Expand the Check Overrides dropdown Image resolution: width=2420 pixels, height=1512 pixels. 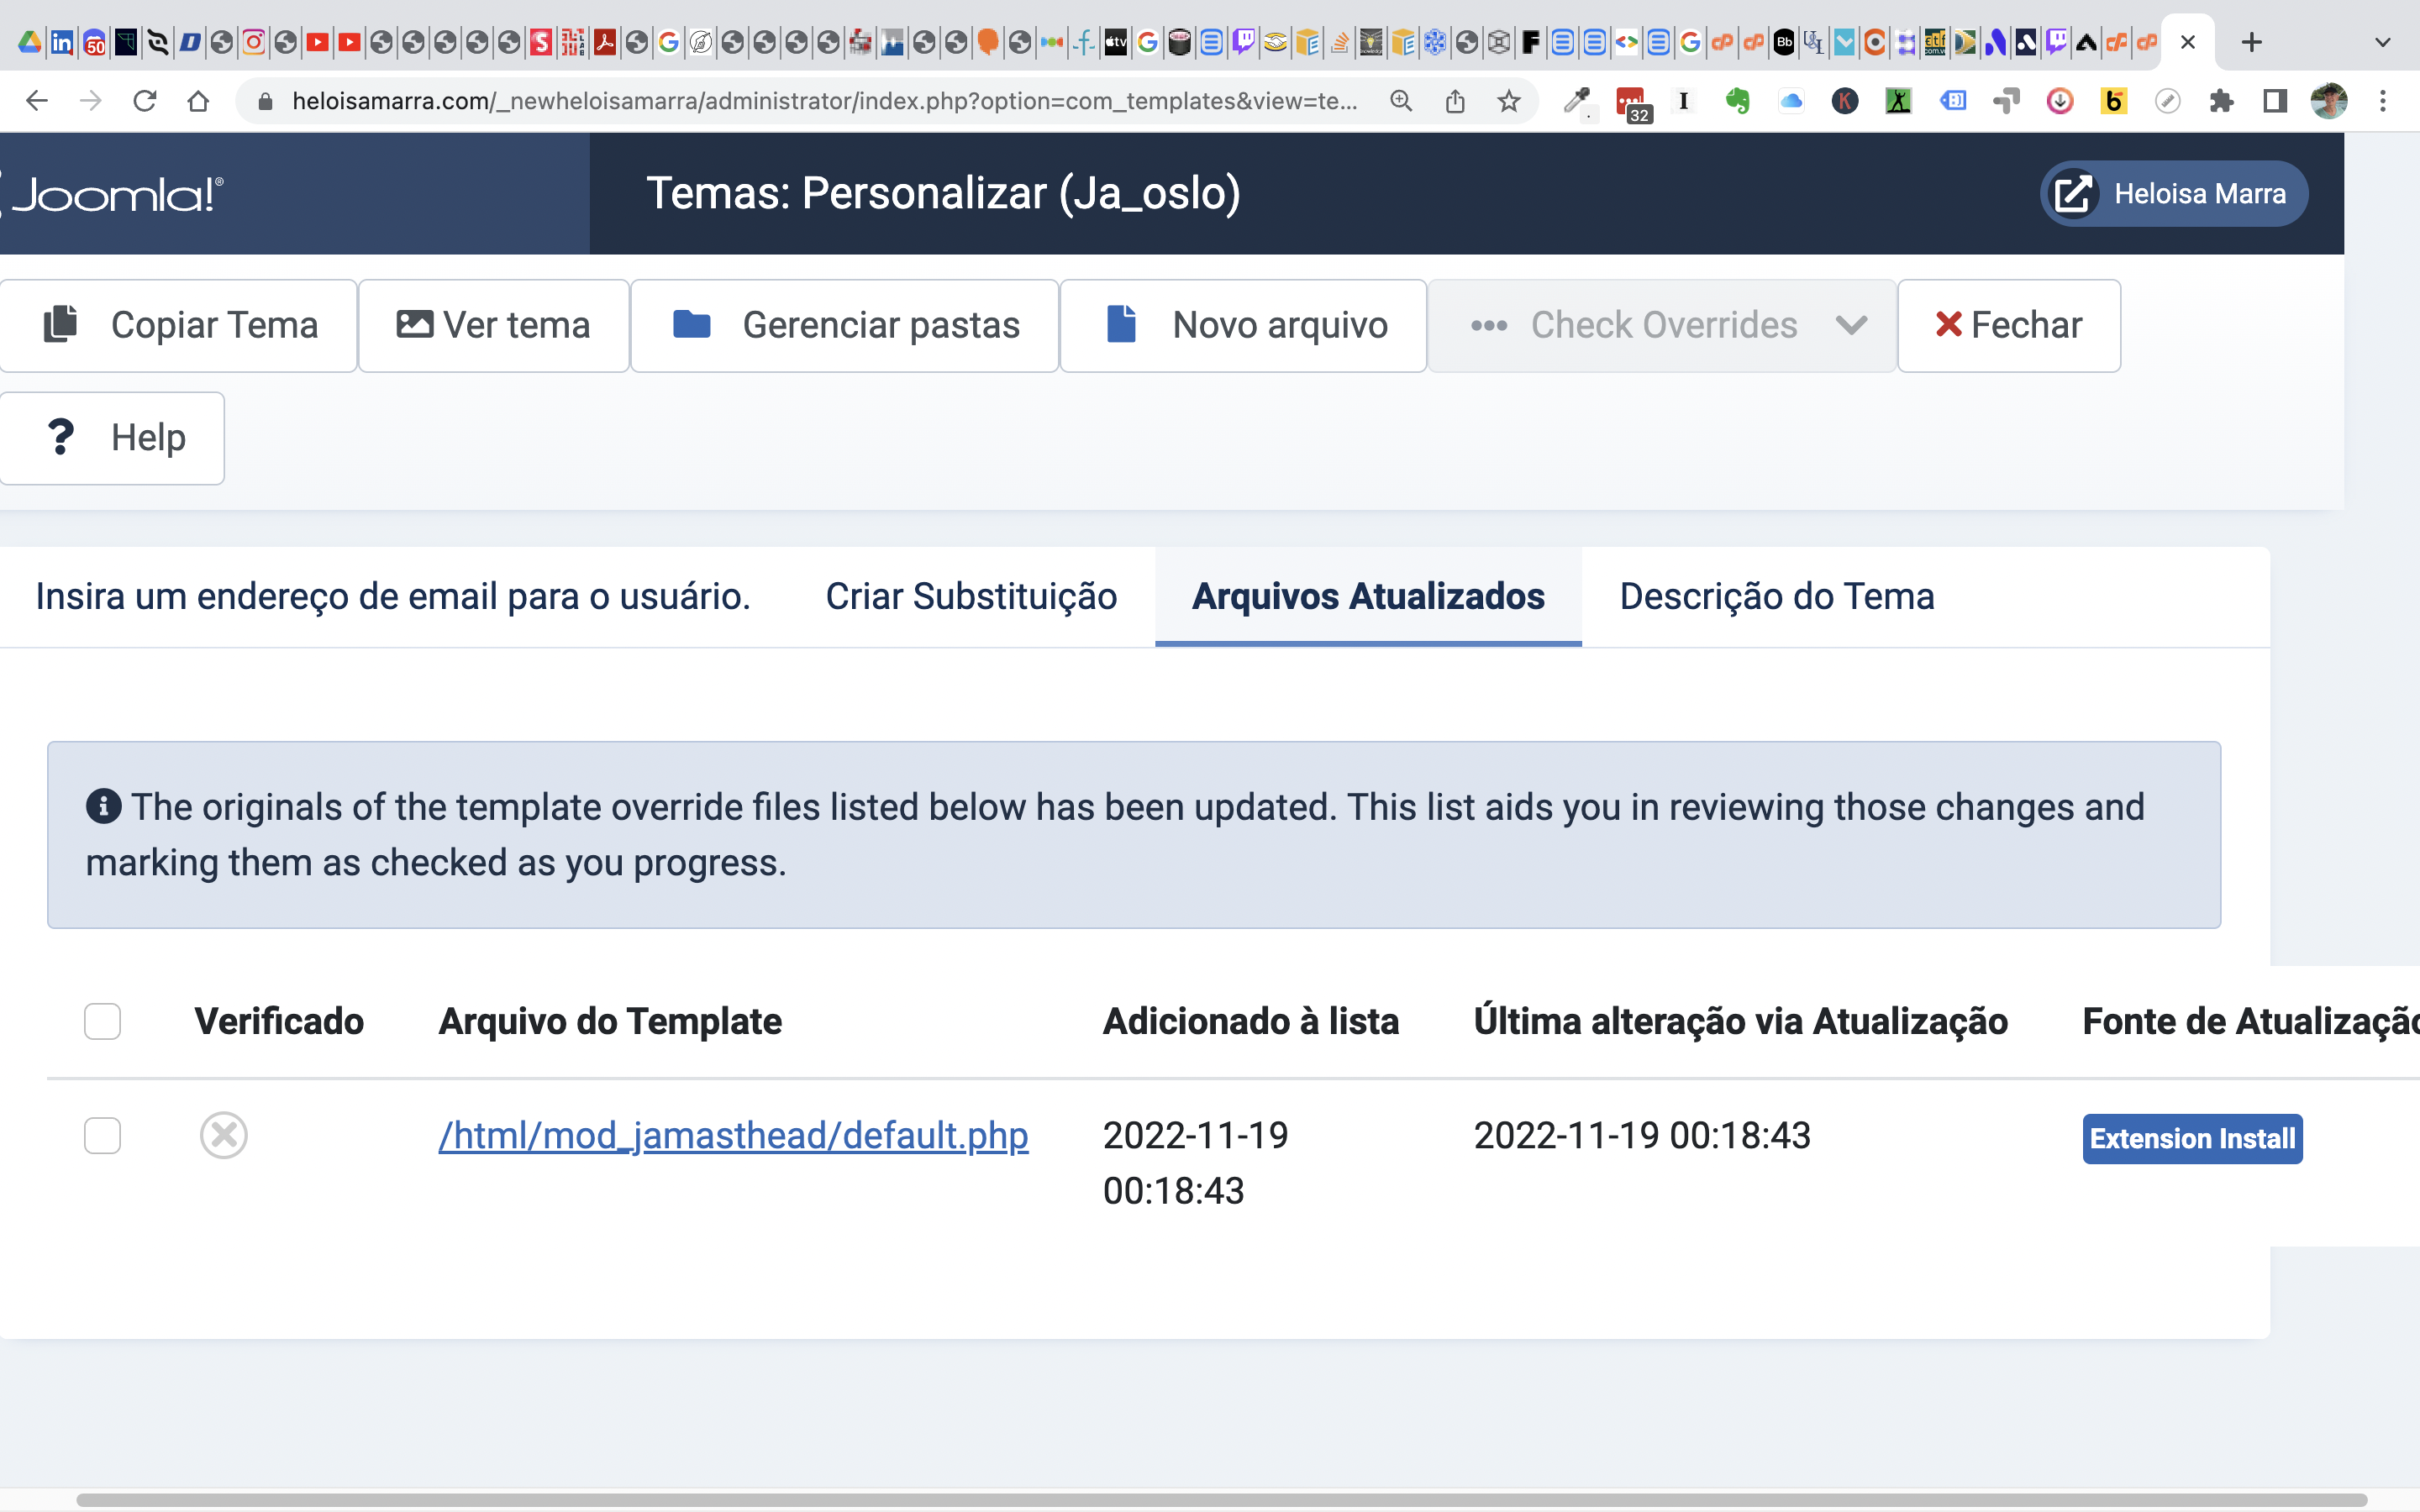pyautogui.click(x=1851, y=325)
